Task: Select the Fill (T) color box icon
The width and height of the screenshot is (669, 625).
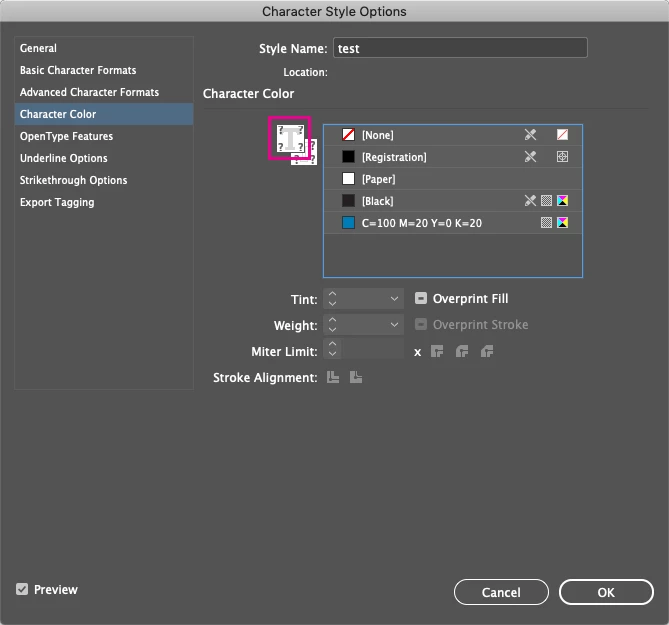Action: tap(290, 138)
